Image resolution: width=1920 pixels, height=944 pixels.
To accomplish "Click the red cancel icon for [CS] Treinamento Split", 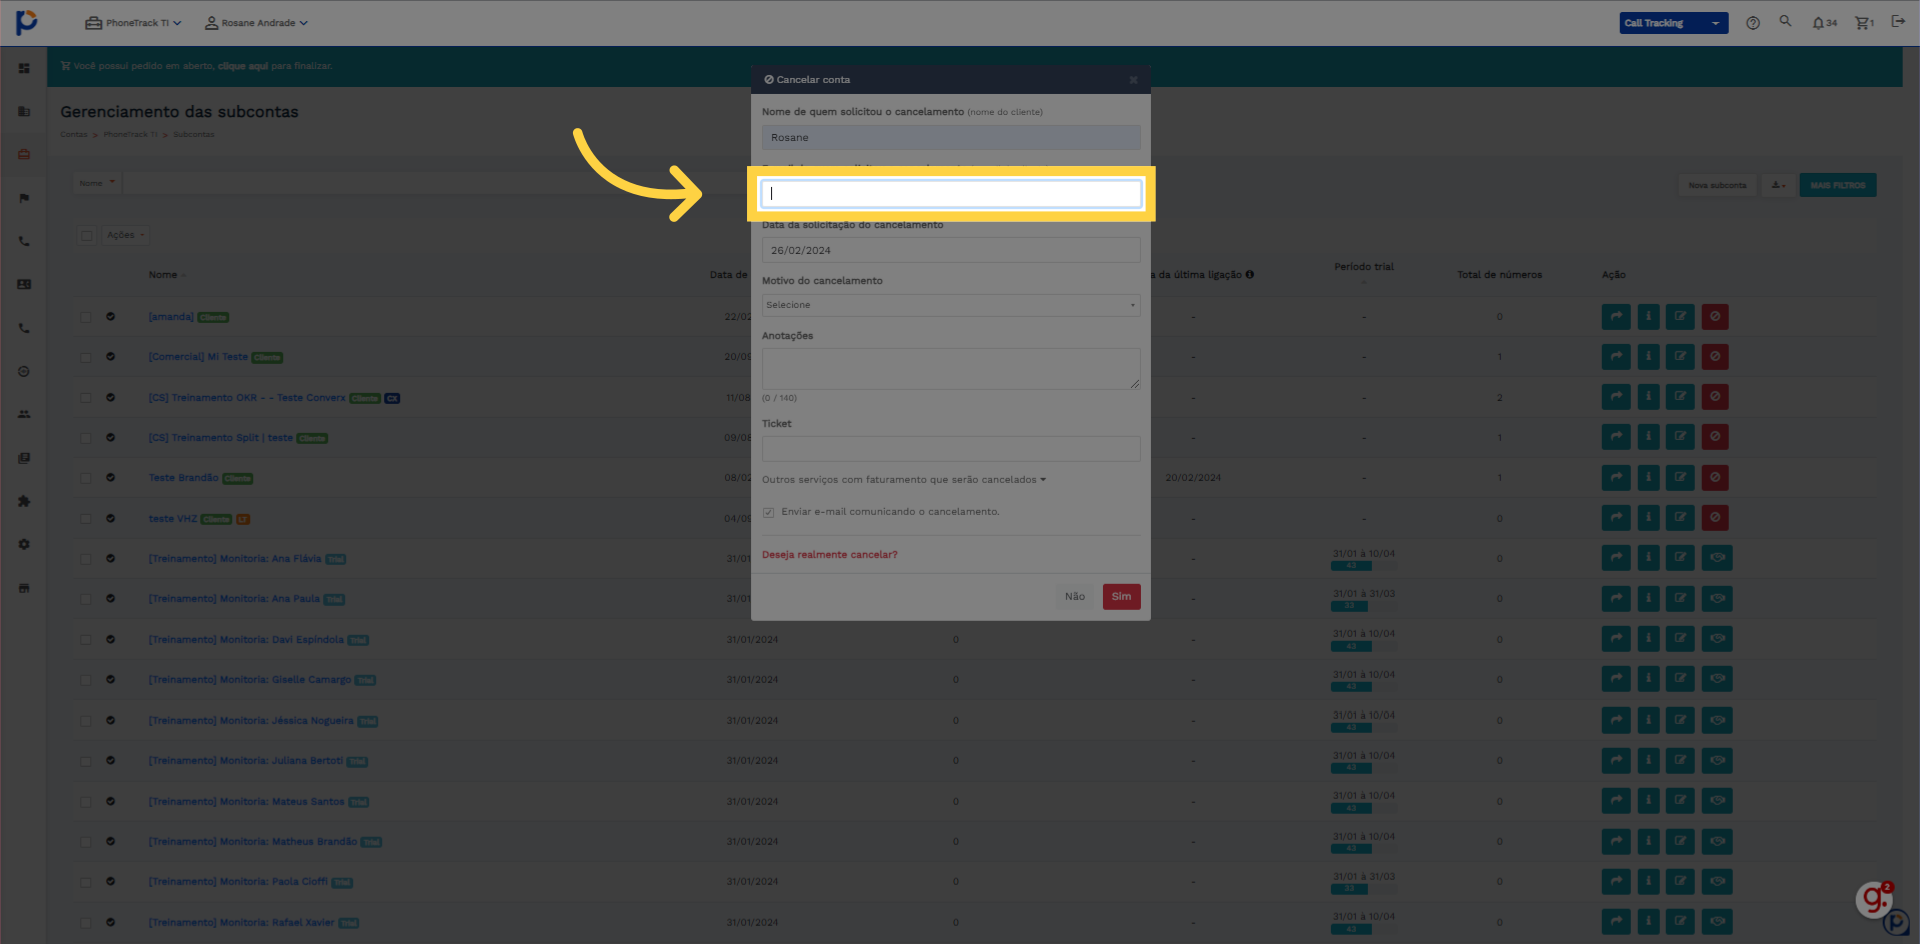I will click(x=1715, y=437).
